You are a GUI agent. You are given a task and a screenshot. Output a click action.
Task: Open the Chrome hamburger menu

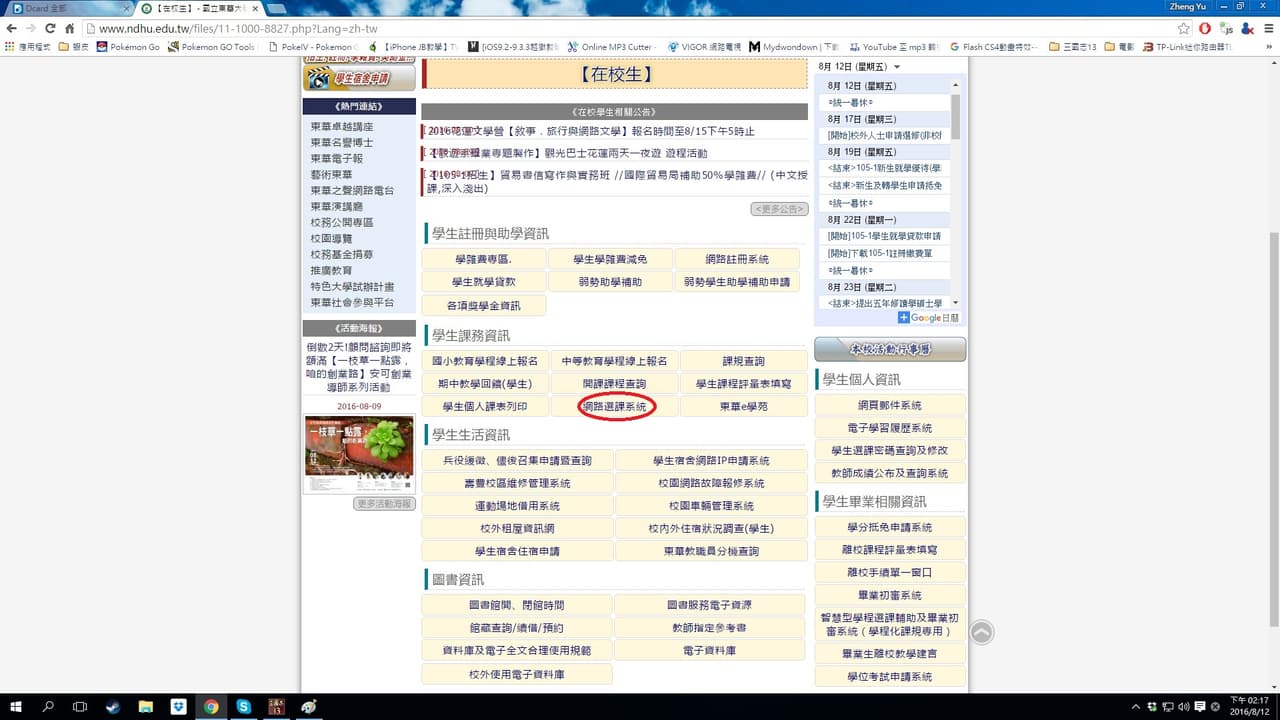pyautogui.click(x=1267, y=28)
